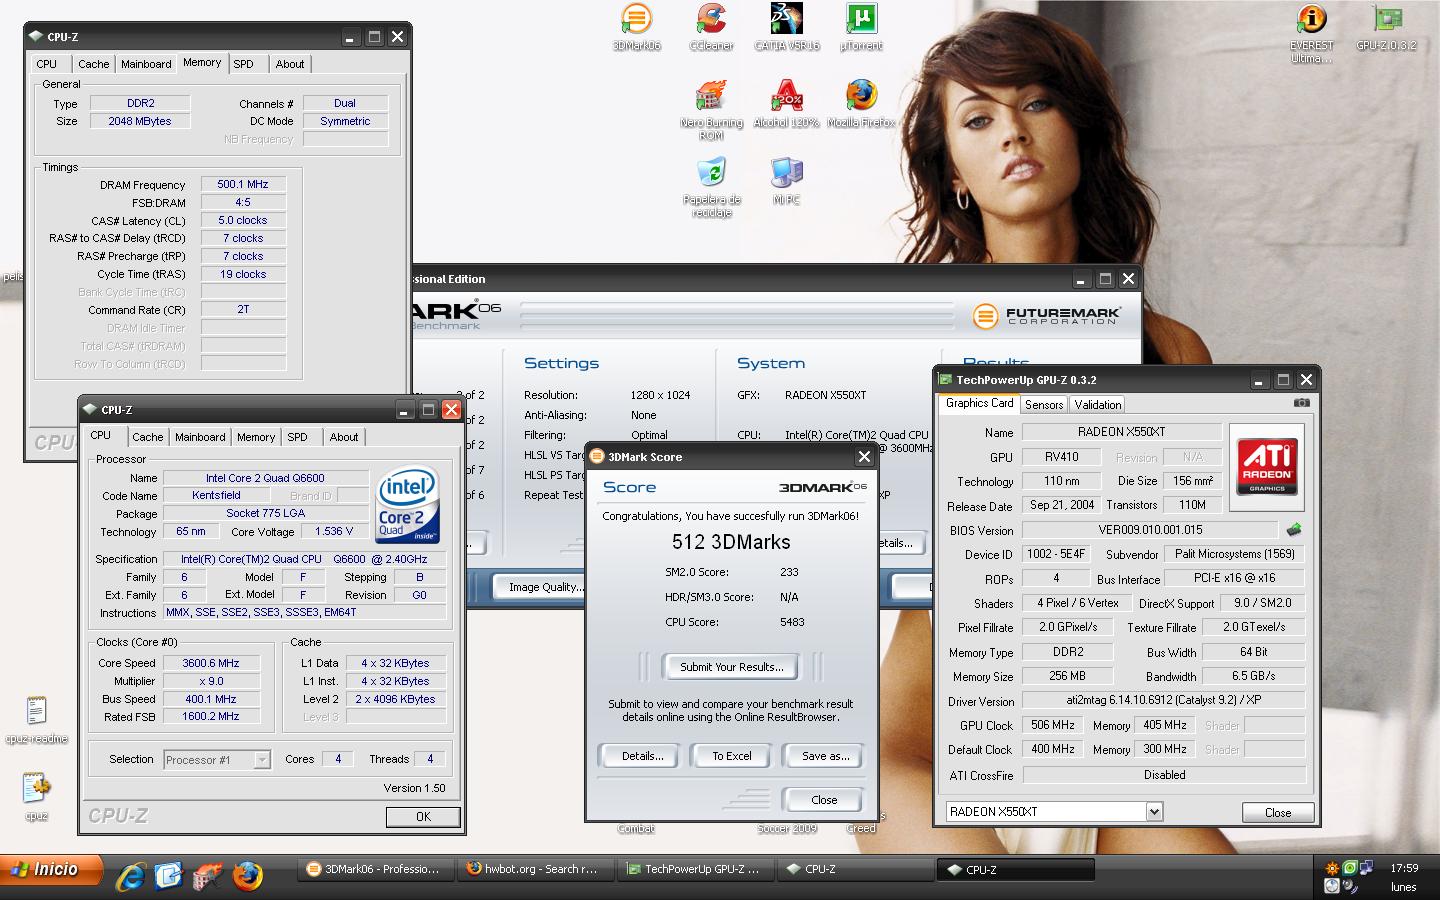Launch Internet Explorer from Quick Launch
The height and width of the screenshot is (900, 1440).
click(130, 877)
